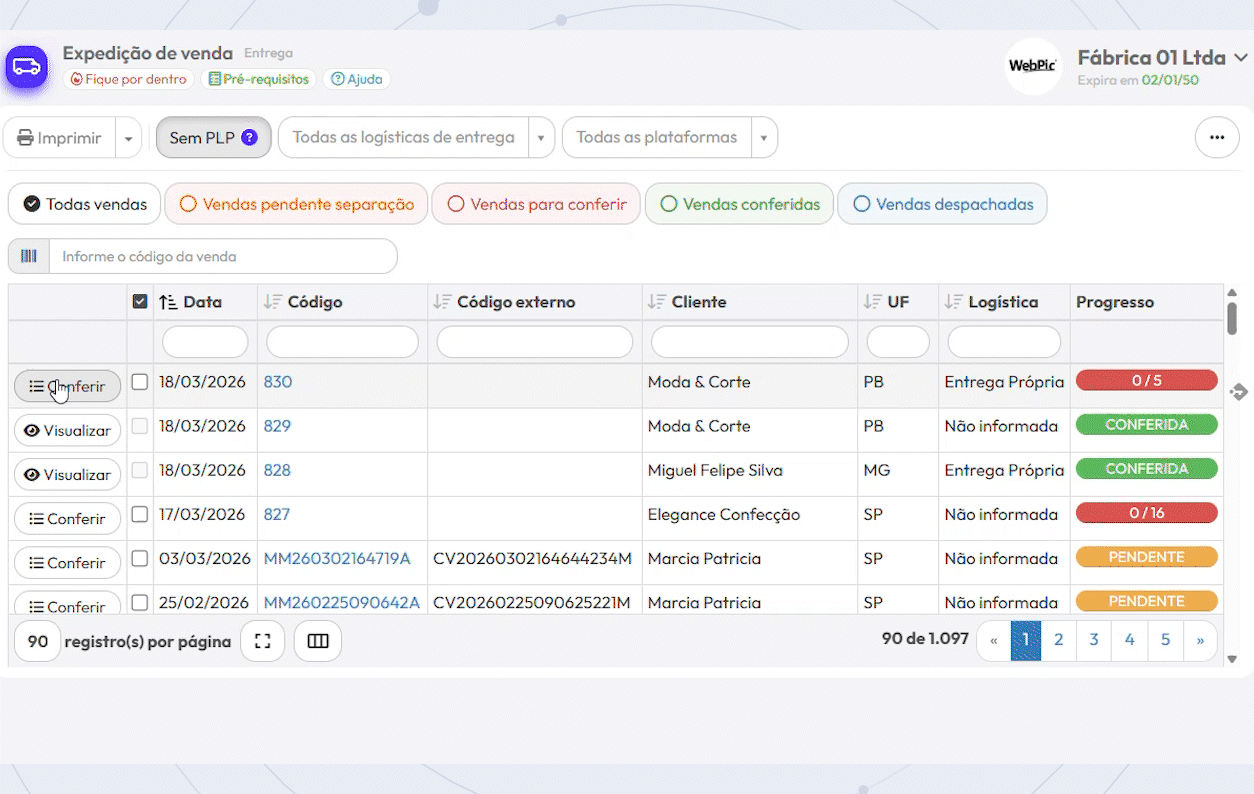Click the side panel arrow icon

click(x=1238, y=392)
